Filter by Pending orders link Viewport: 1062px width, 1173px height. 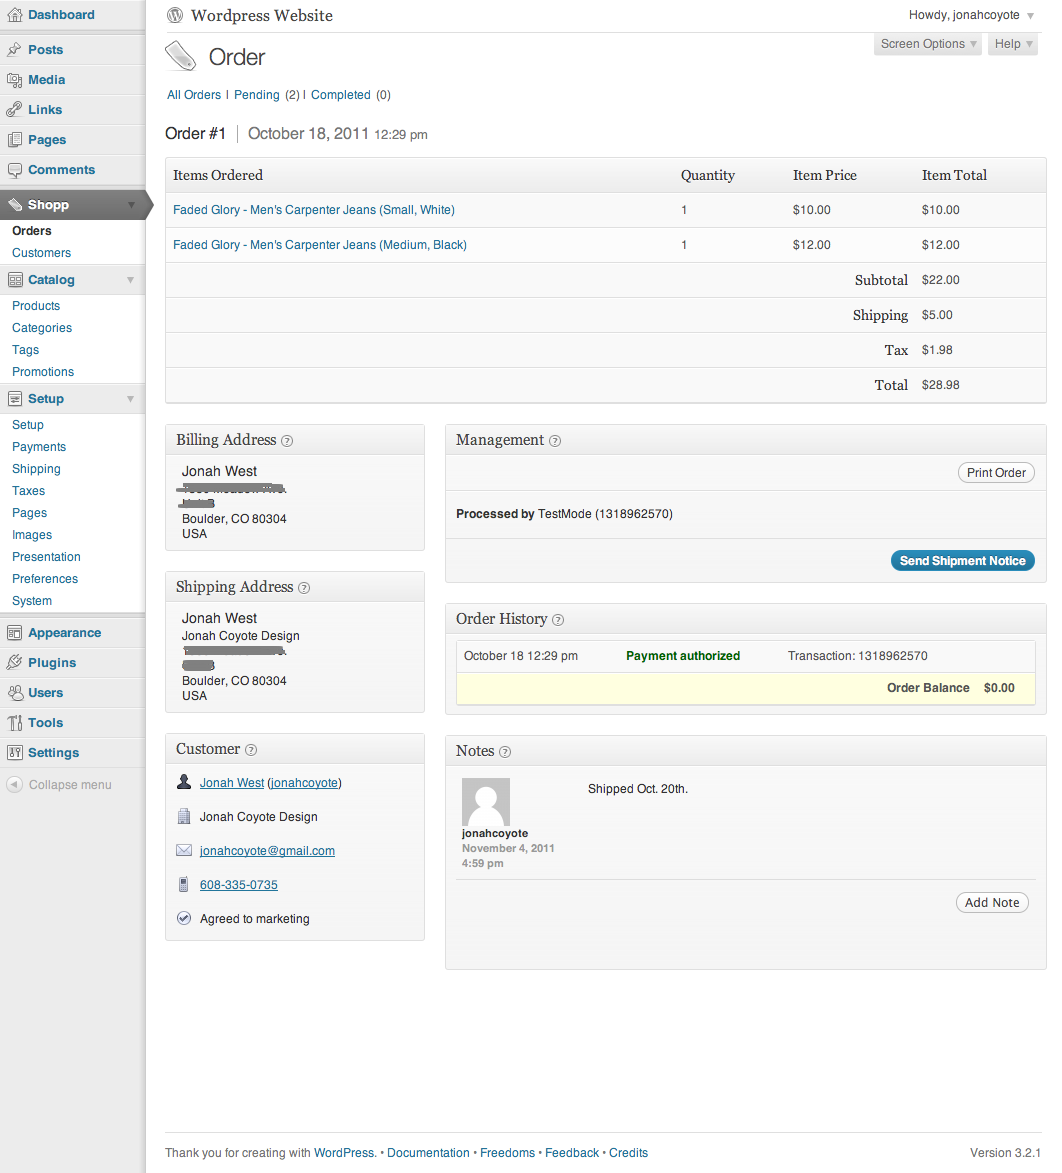(x=257, y=95)
